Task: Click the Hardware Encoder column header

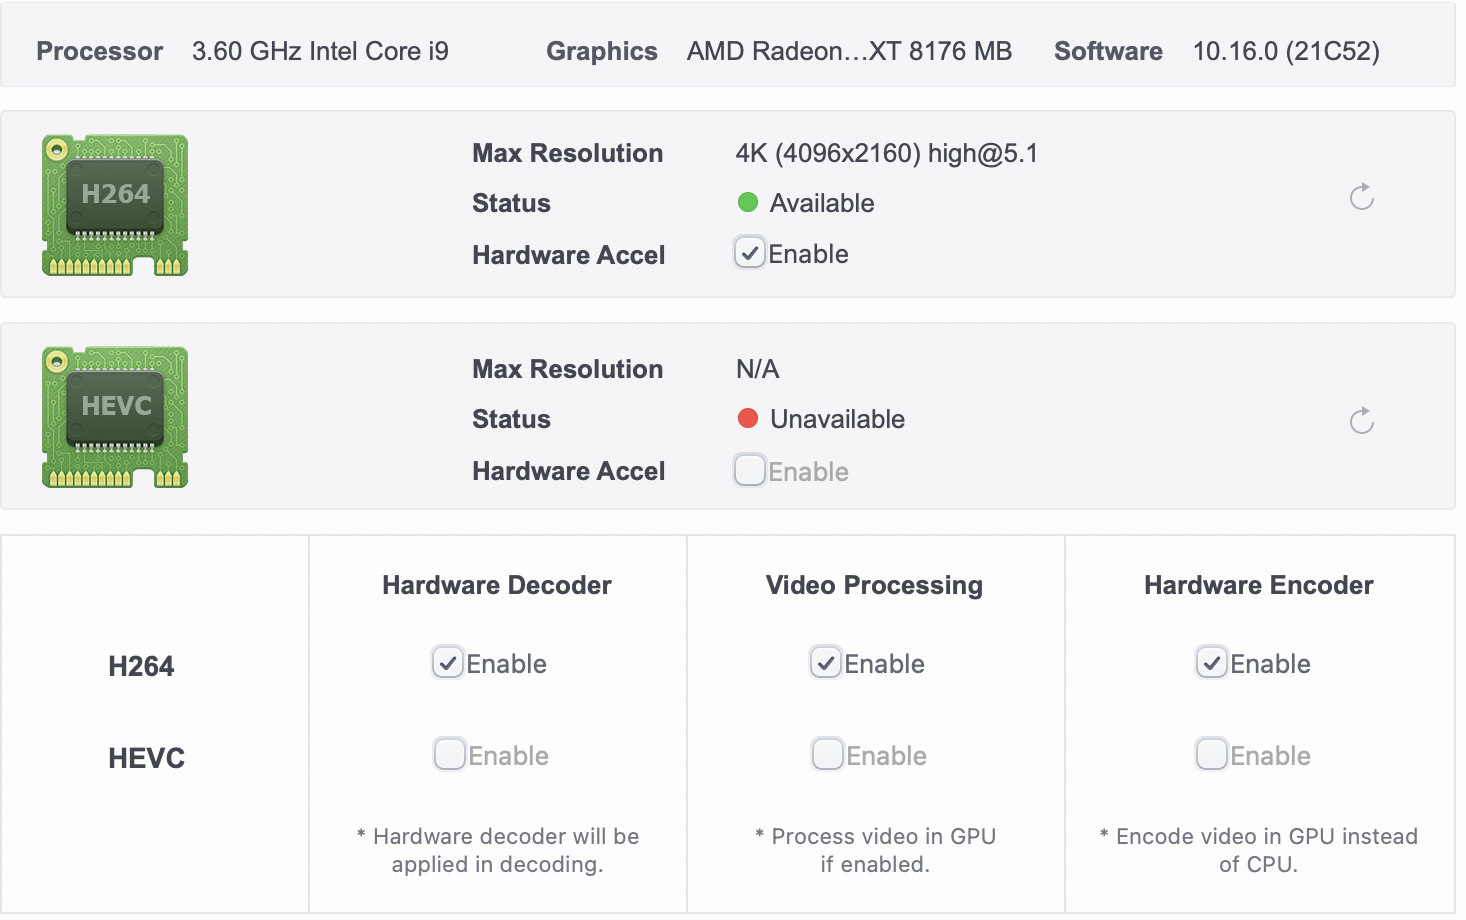Action: (1258, 585)
